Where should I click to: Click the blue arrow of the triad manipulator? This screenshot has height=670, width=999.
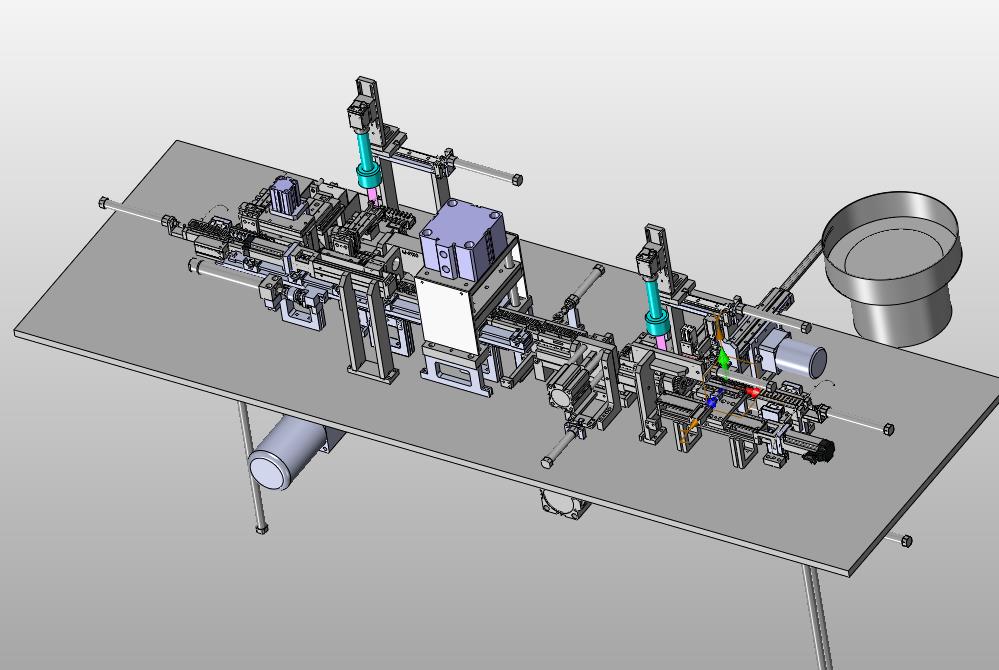click(714, 401)
